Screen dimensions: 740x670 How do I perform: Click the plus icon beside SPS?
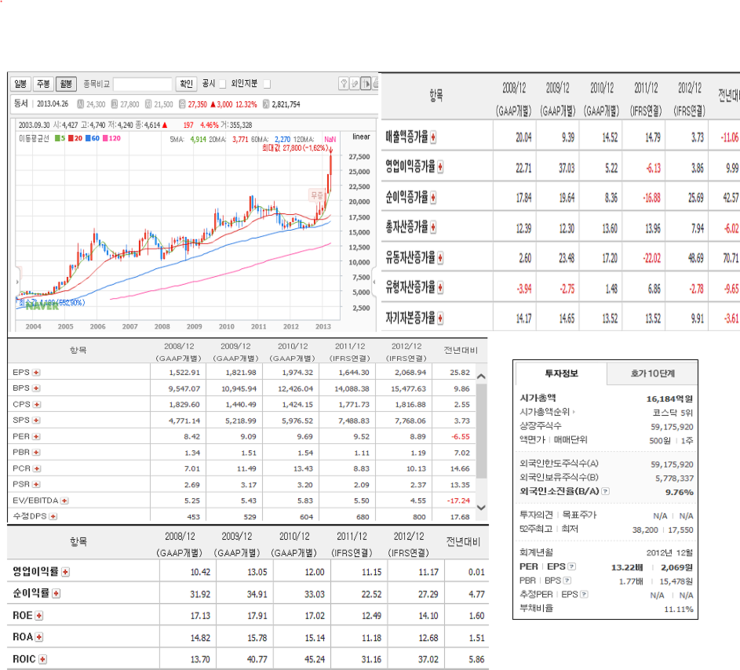(x=36, y=420)
